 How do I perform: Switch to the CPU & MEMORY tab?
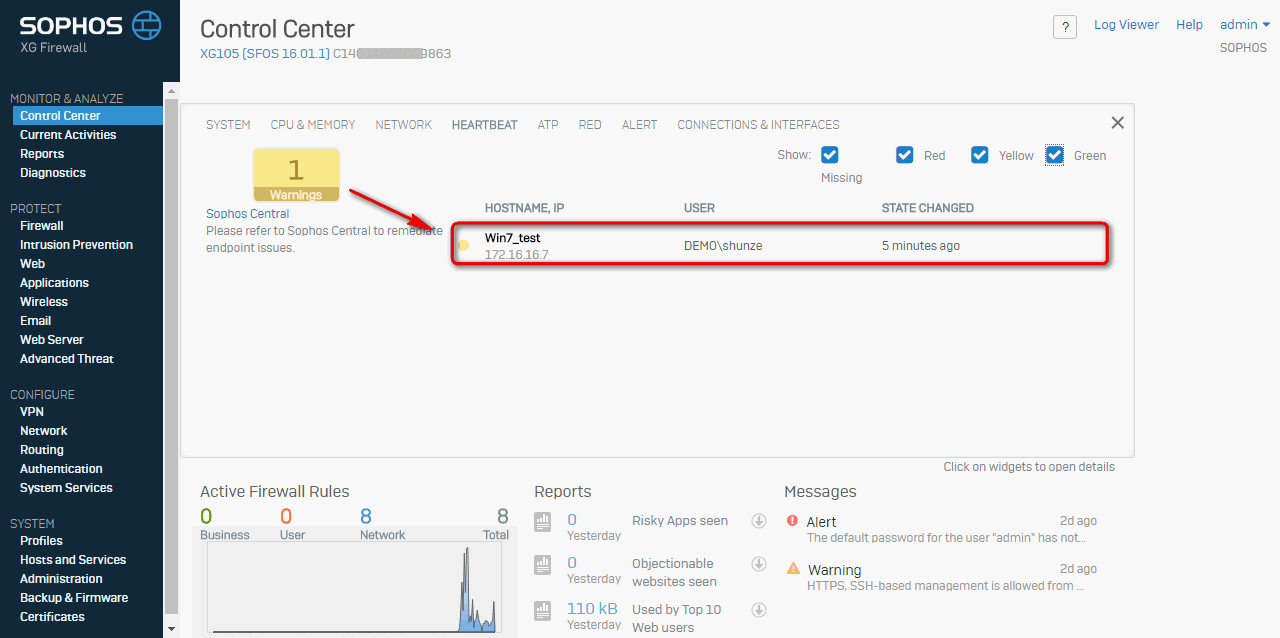click(313, 125)
